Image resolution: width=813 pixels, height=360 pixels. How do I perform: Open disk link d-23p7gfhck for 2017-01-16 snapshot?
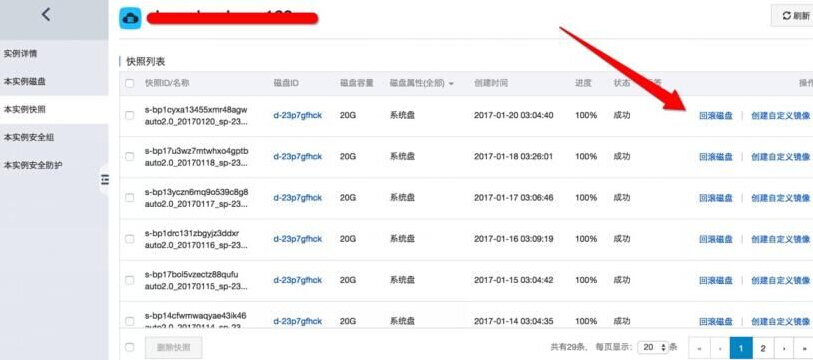298,239
